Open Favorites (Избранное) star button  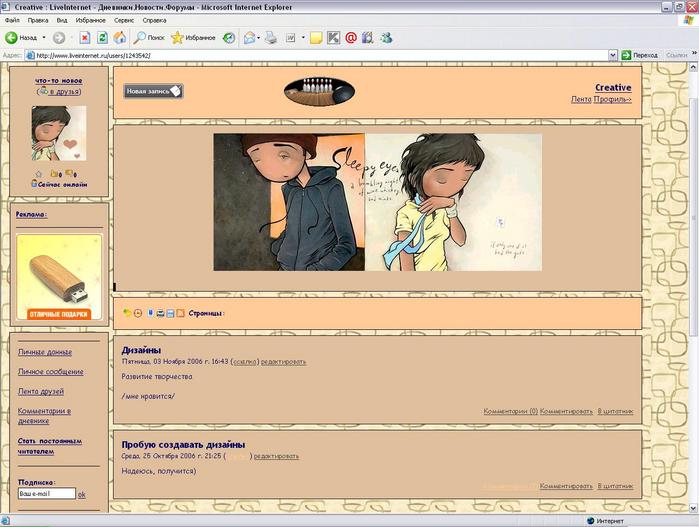[x=191, y=38]
